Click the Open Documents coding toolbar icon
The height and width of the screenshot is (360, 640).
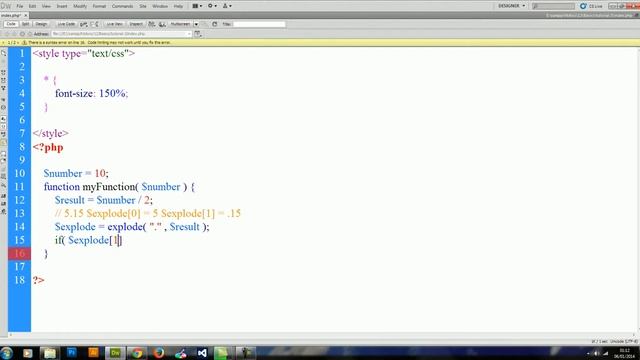(4, 53)
